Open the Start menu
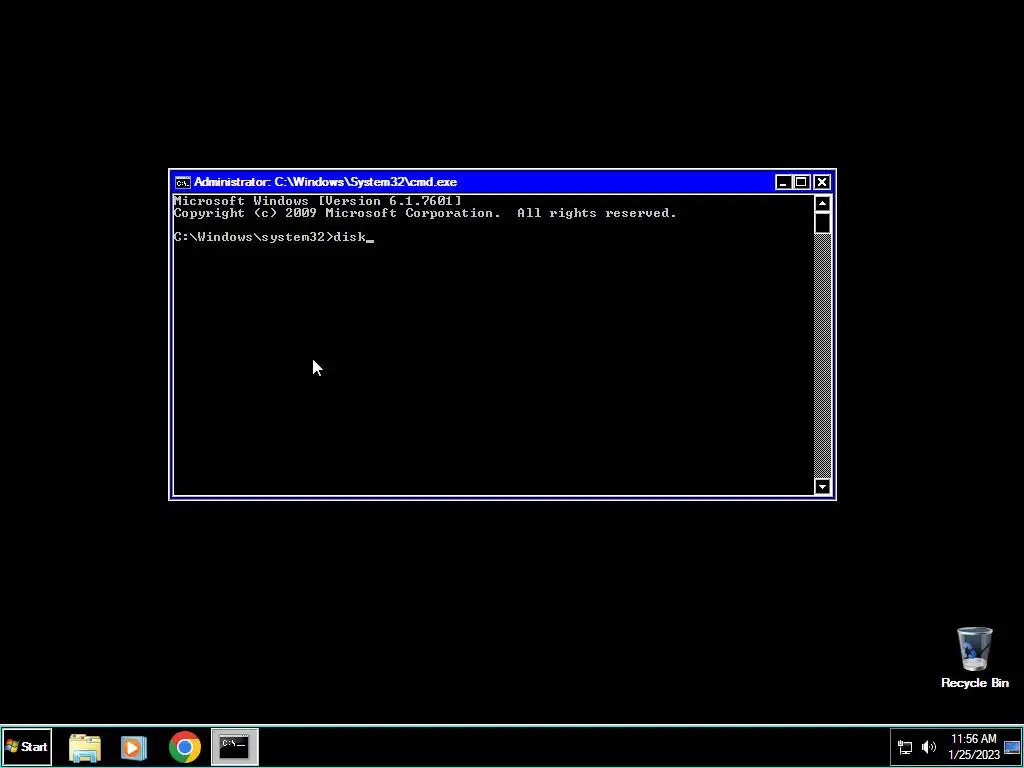 coord(27,746)
